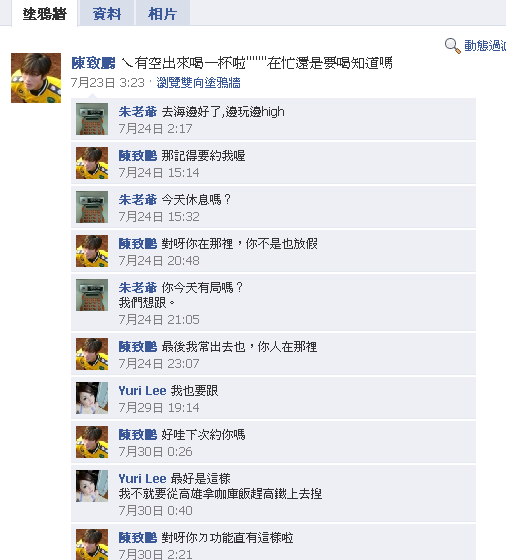Click the 動態過濾 filter link

tap(485, 46)
